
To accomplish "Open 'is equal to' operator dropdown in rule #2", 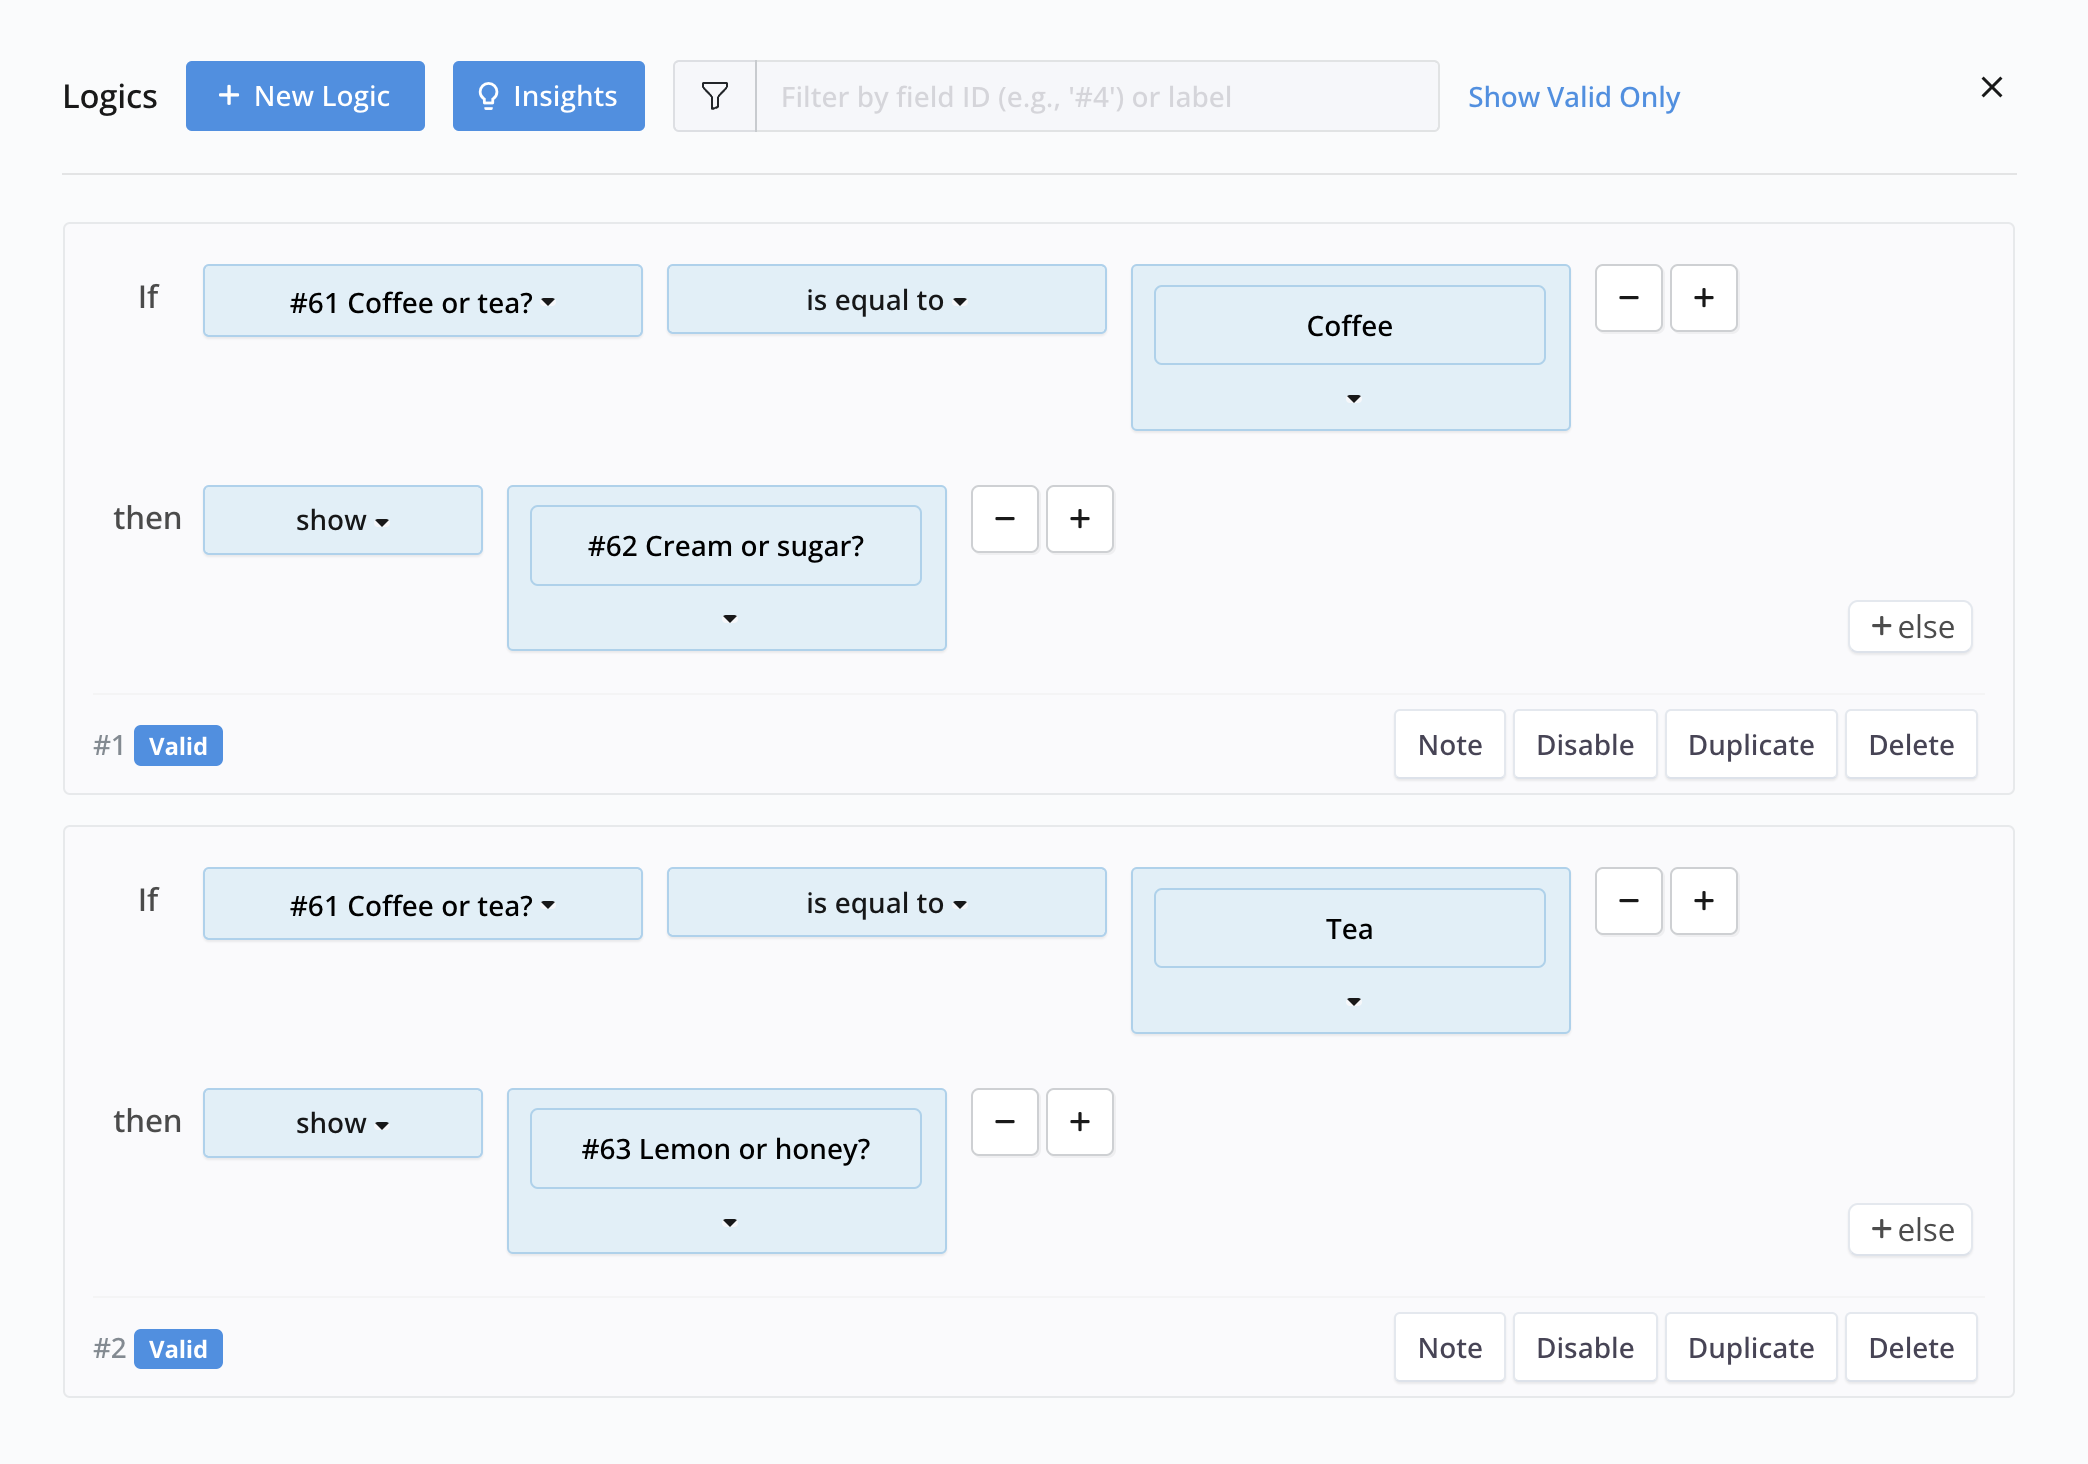I will pos(886,903).
